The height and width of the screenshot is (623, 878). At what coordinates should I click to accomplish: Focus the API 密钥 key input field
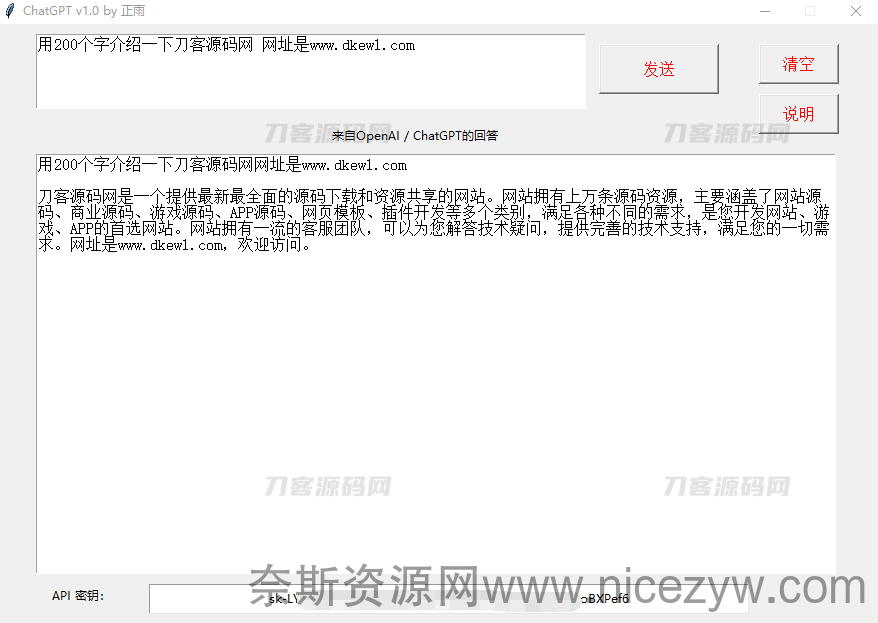pyautogui.click(x=448, y=598)
